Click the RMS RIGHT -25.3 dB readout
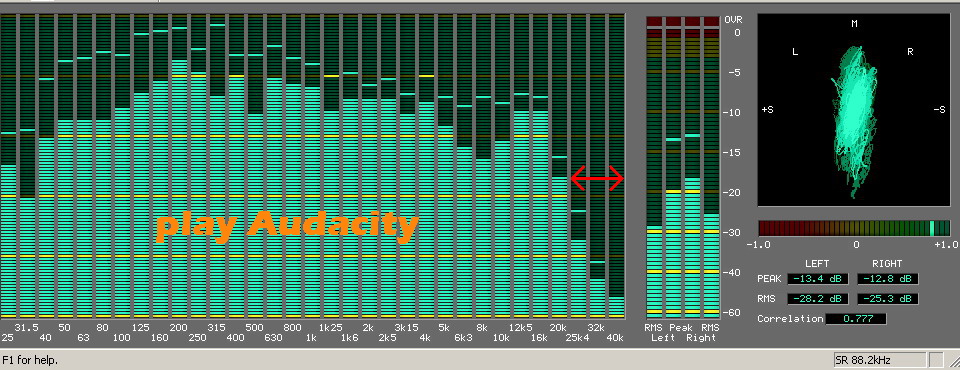The height and width of the screenshot is (370, 960). pyautogui.click(x=888, y=299)
